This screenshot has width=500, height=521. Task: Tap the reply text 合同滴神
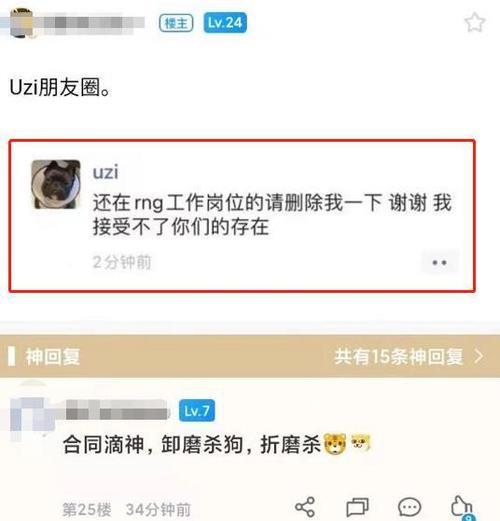tap(103, 444)
